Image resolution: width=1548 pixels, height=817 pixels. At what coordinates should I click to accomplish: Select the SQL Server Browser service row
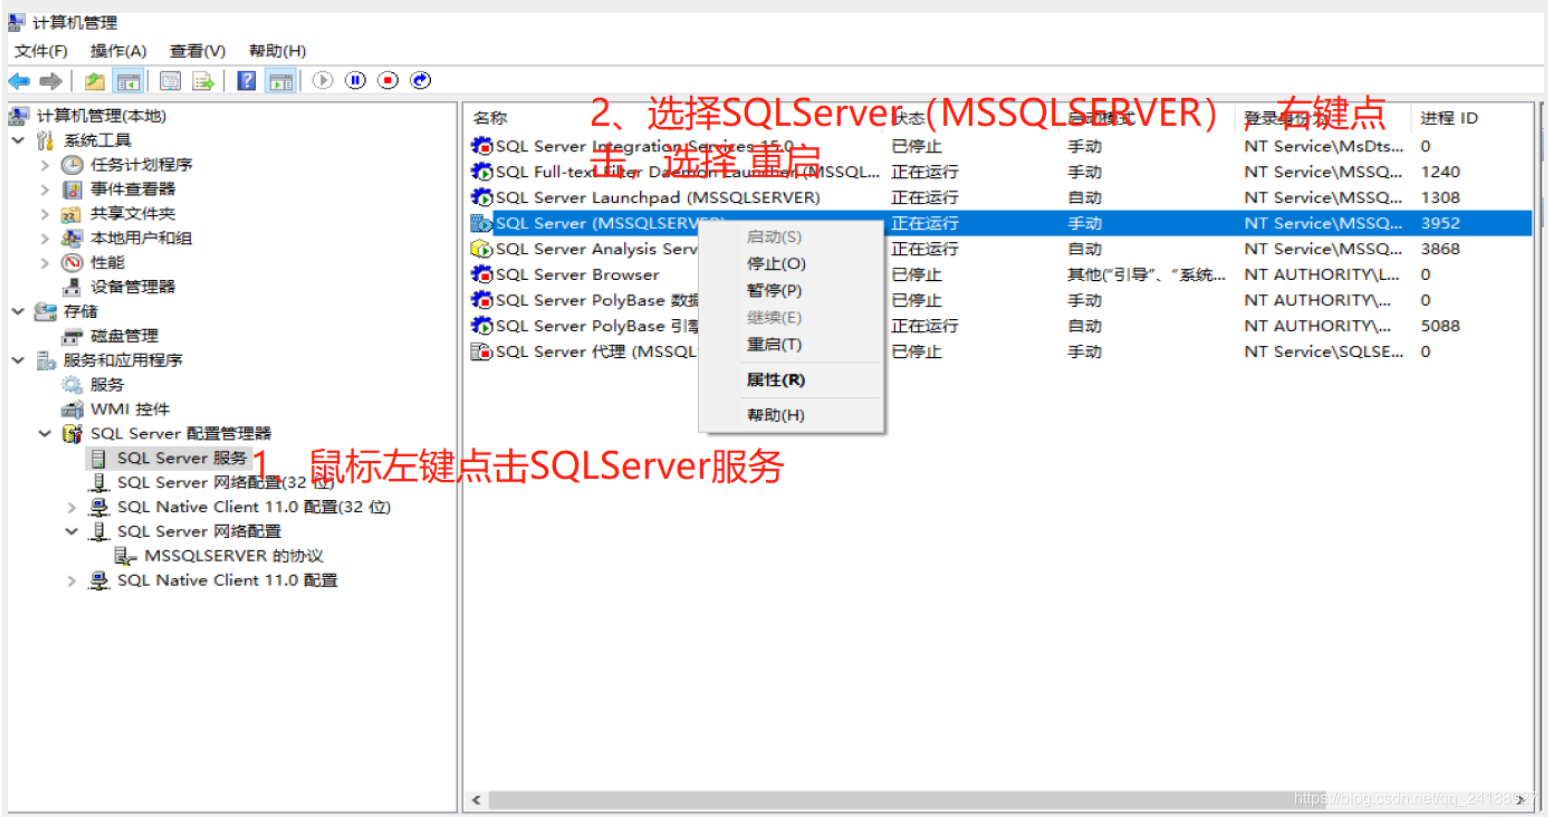pos(1000,275)
